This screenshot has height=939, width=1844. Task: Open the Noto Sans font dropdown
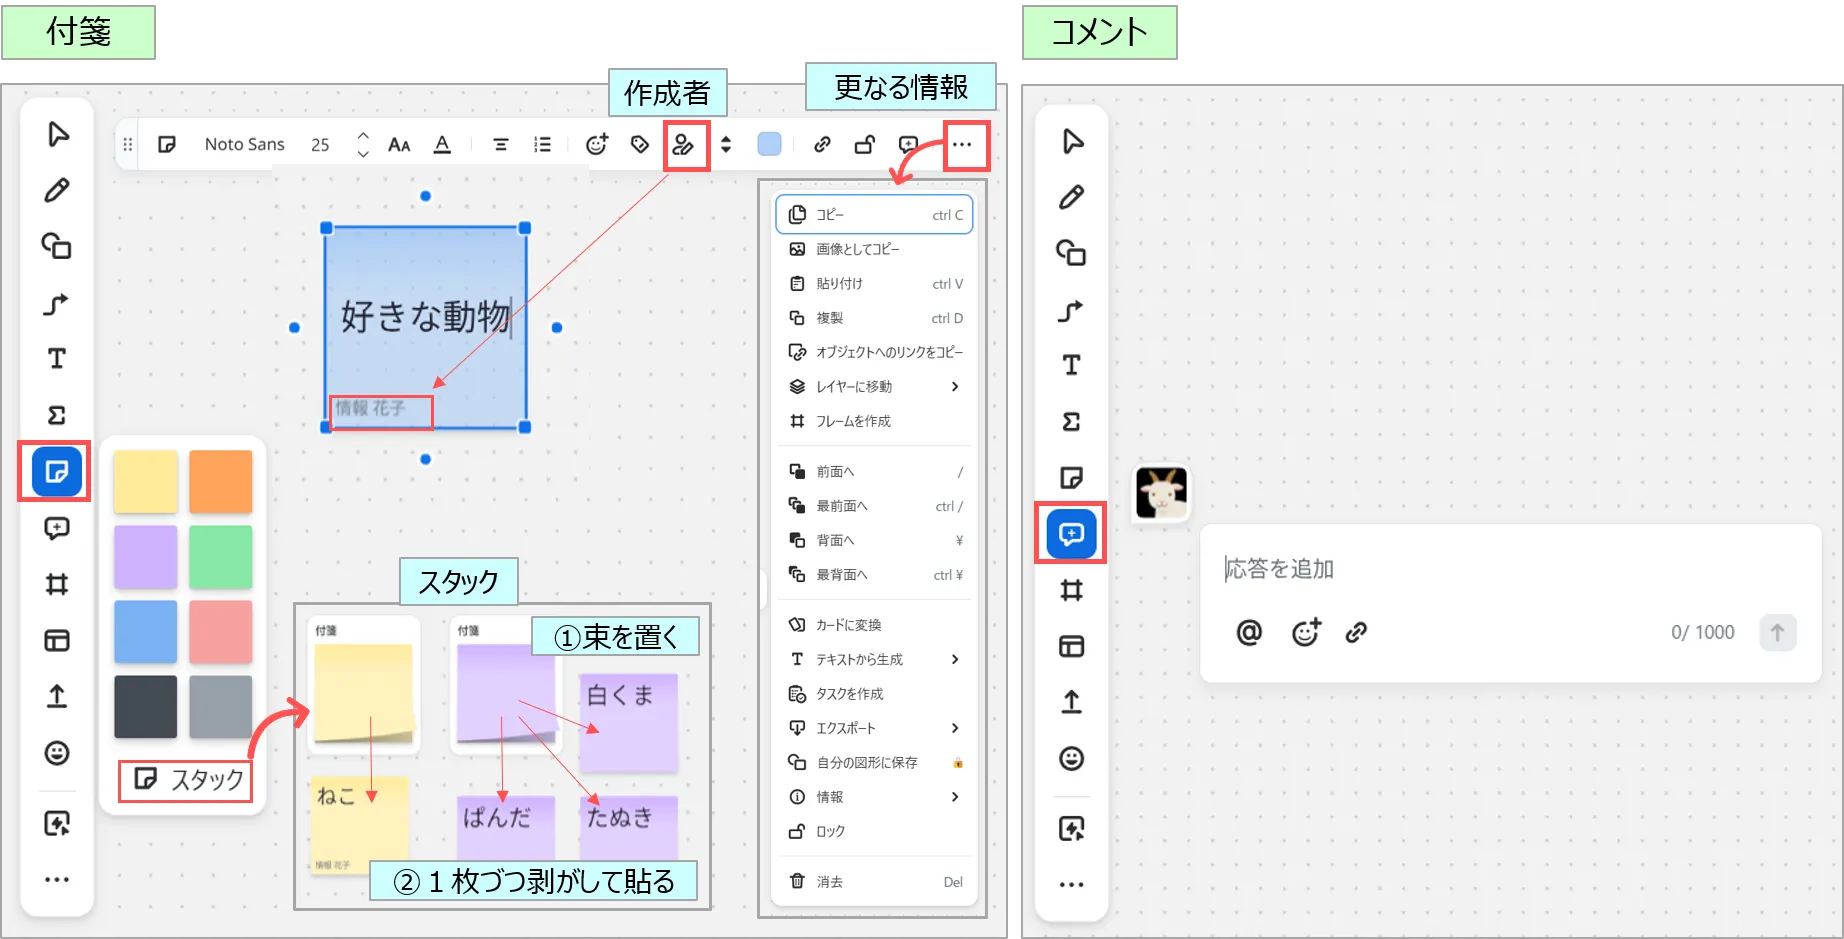point(244,145)
